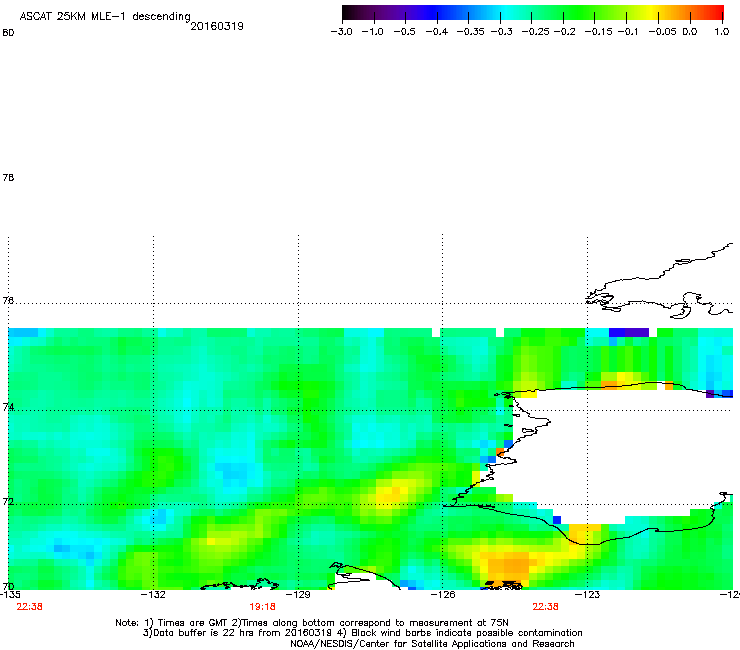The height and width of the screenshot is (650, 740).
Task: Choose the "-0.2" color scale label
Action: pyautogui.click(x=564, y=32)
